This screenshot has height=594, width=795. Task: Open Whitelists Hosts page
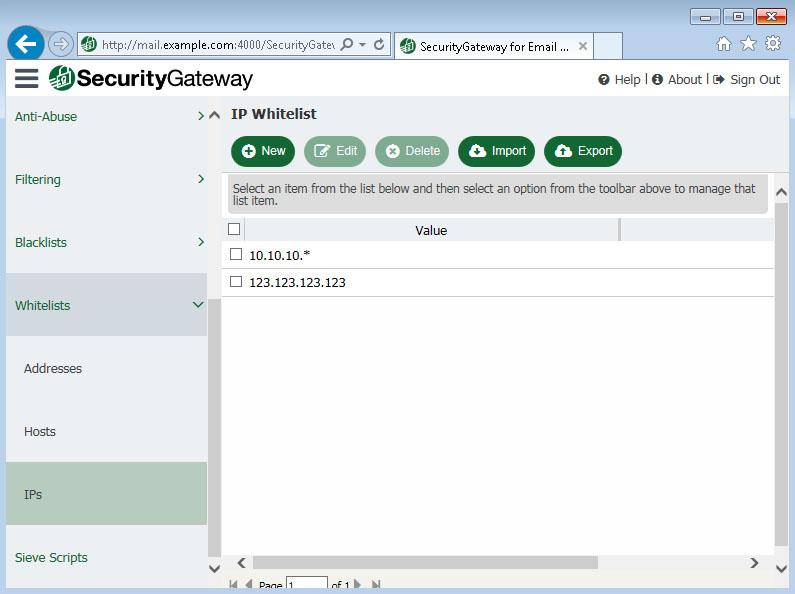pyautogui.click(x=106, y=431)
